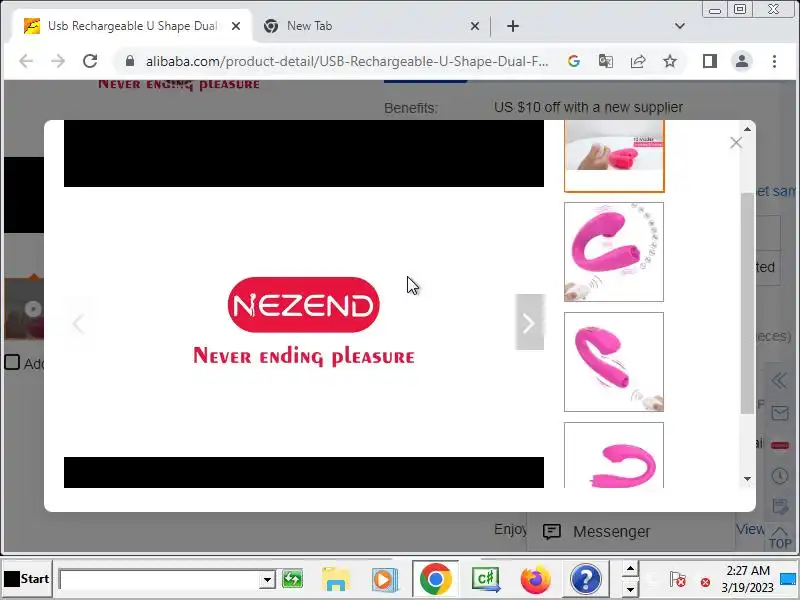Select the third pink product thumbnail
Screen dimensions: 800x600
[614, 362]
